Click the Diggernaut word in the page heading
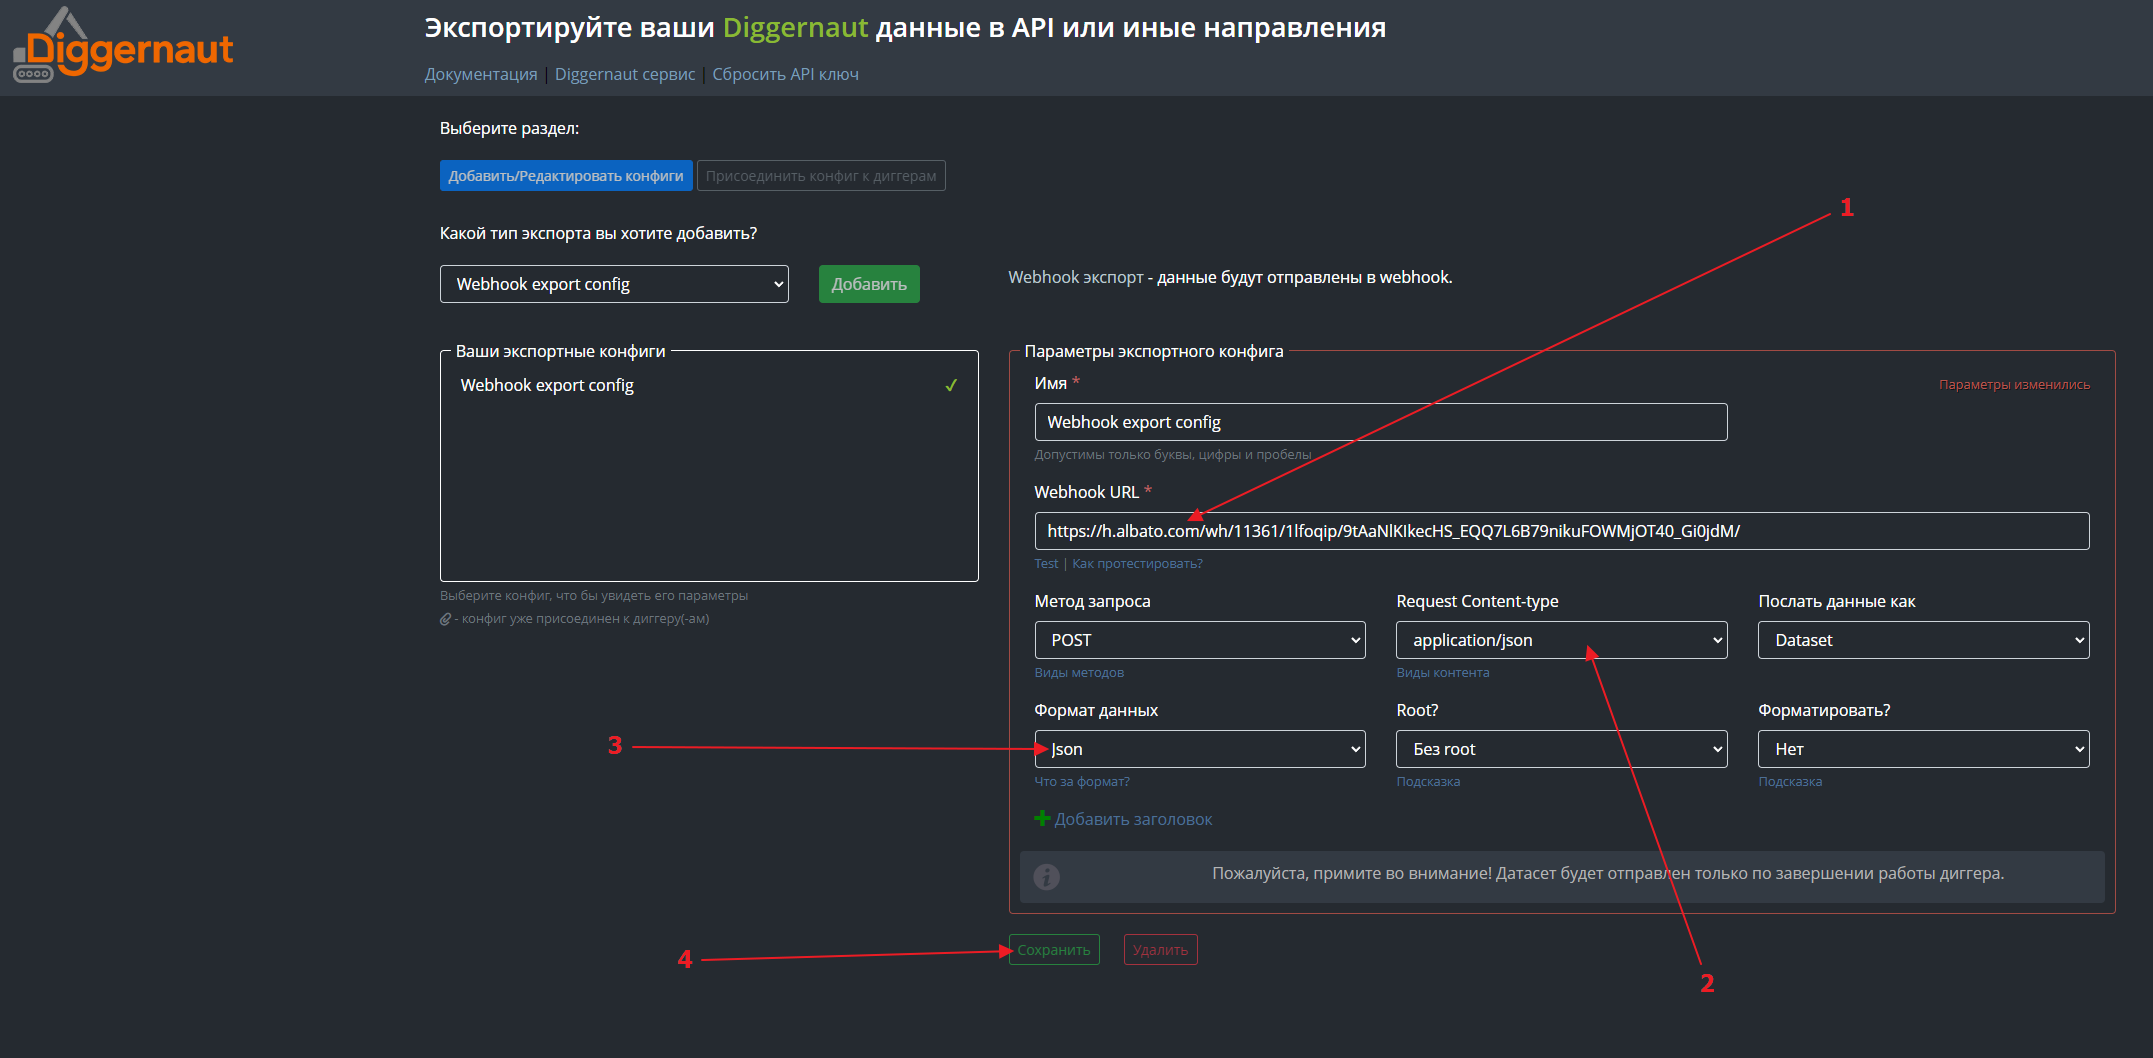This screenshot has width=2153, height=1058. [x=795, y=28]
